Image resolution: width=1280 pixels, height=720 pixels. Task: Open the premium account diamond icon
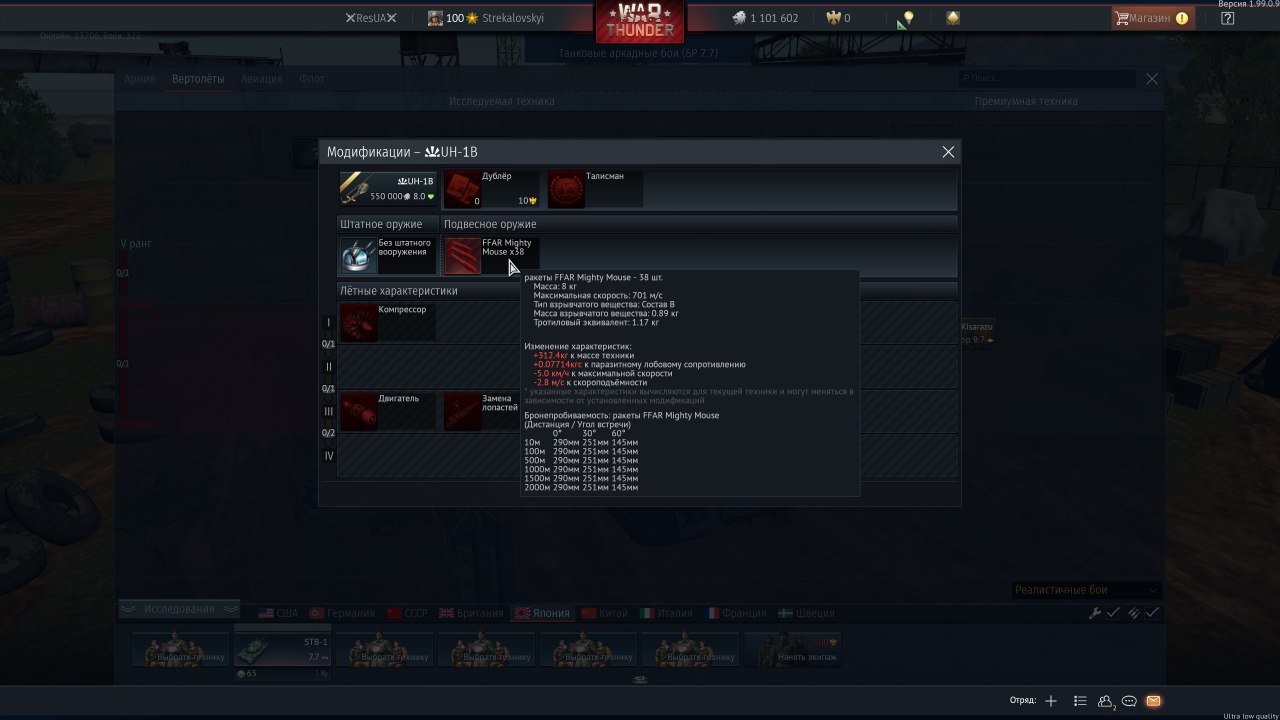pyautogui.click(x=953, y=18)
